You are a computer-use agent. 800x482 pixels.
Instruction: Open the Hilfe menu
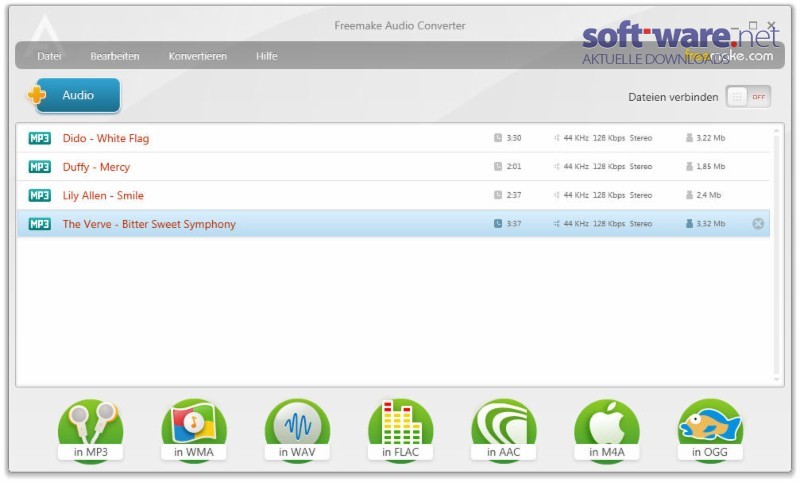tap(266, 56)
